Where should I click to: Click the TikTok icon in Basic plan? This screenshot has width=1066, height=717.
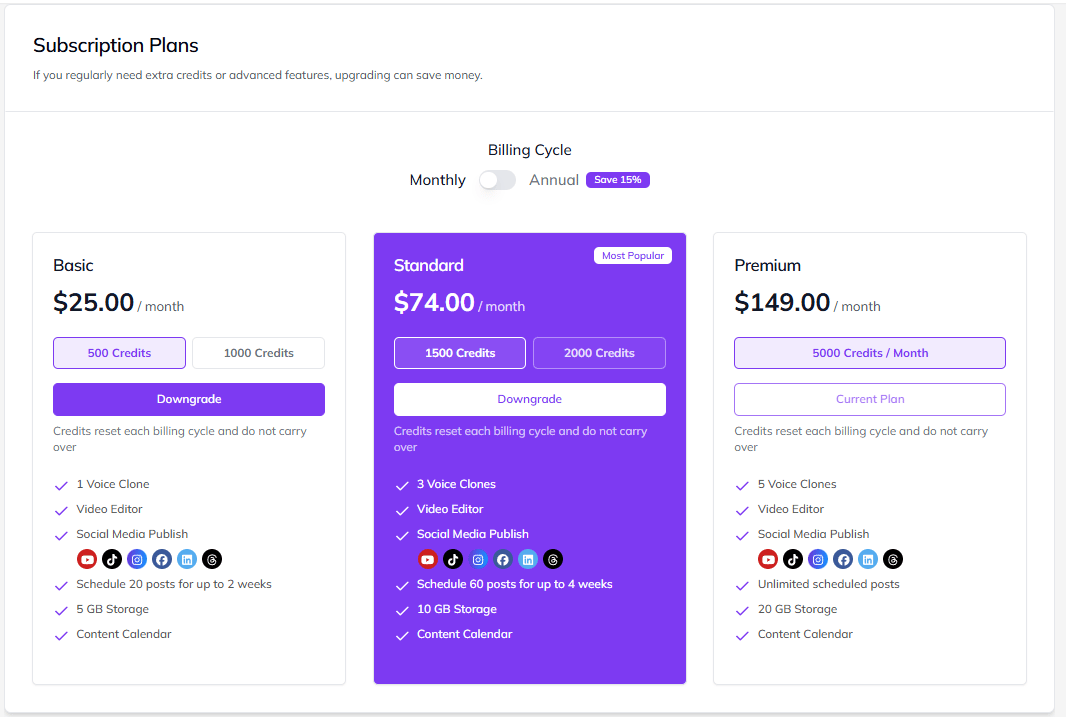point(112,559)
